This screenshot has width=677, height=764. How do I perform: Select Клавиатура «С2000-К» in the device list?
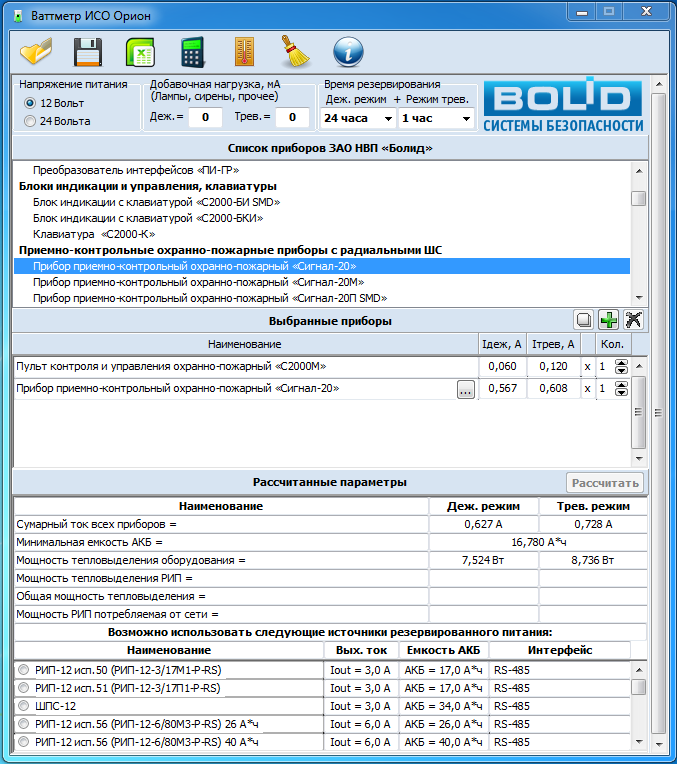(x=88, y=234)
